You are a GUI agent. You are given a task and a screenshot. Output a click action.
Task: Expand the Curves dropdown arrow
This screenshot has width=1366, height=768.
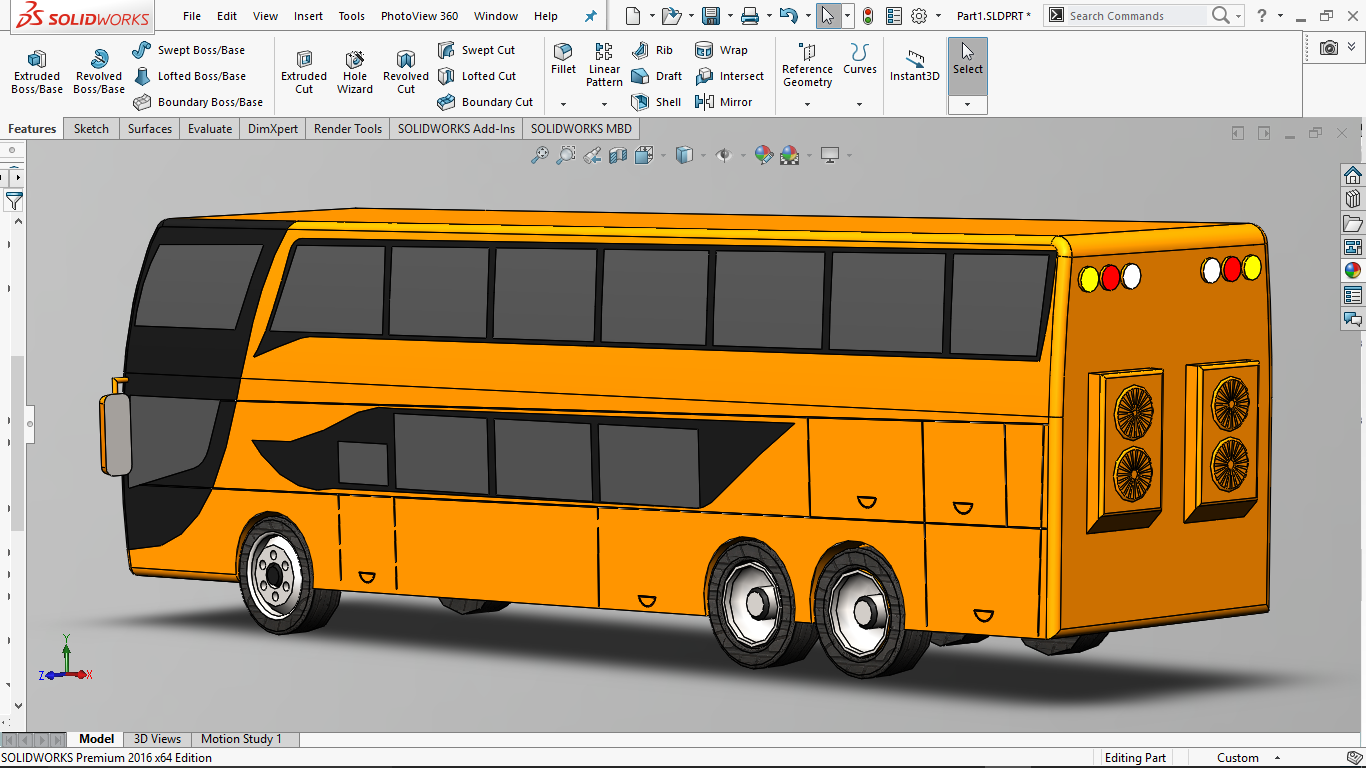click(859, 104)
